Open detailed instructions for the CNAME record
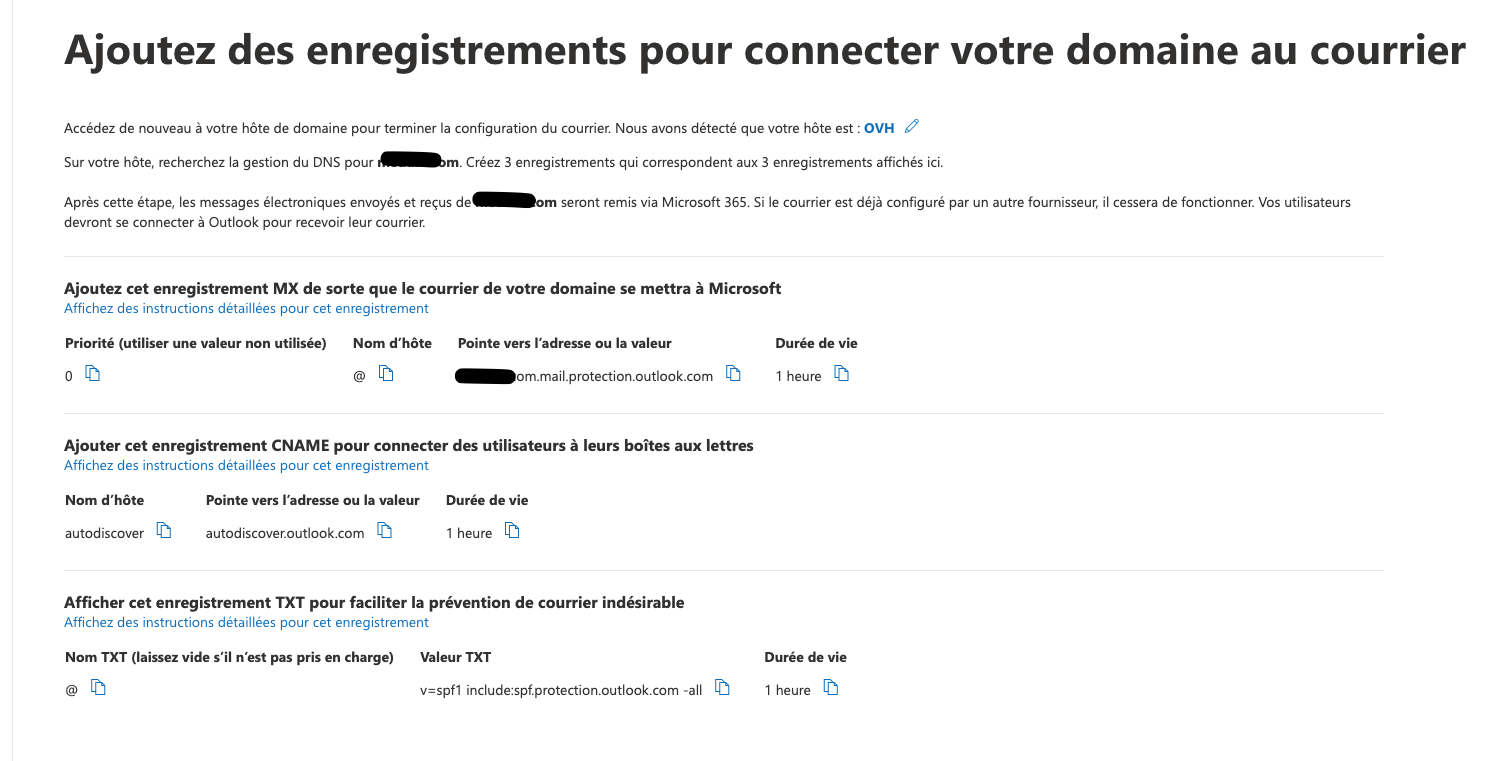This screenshot has height=761, width=1500. point(246,466)
